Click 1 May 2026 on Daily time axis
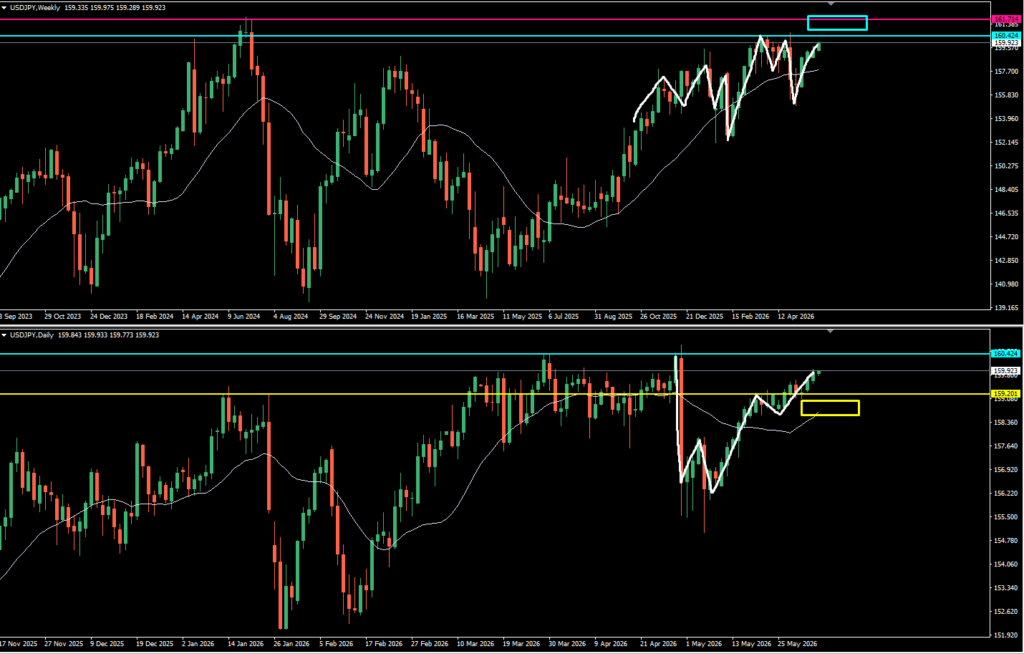 (x=705, y=643)
